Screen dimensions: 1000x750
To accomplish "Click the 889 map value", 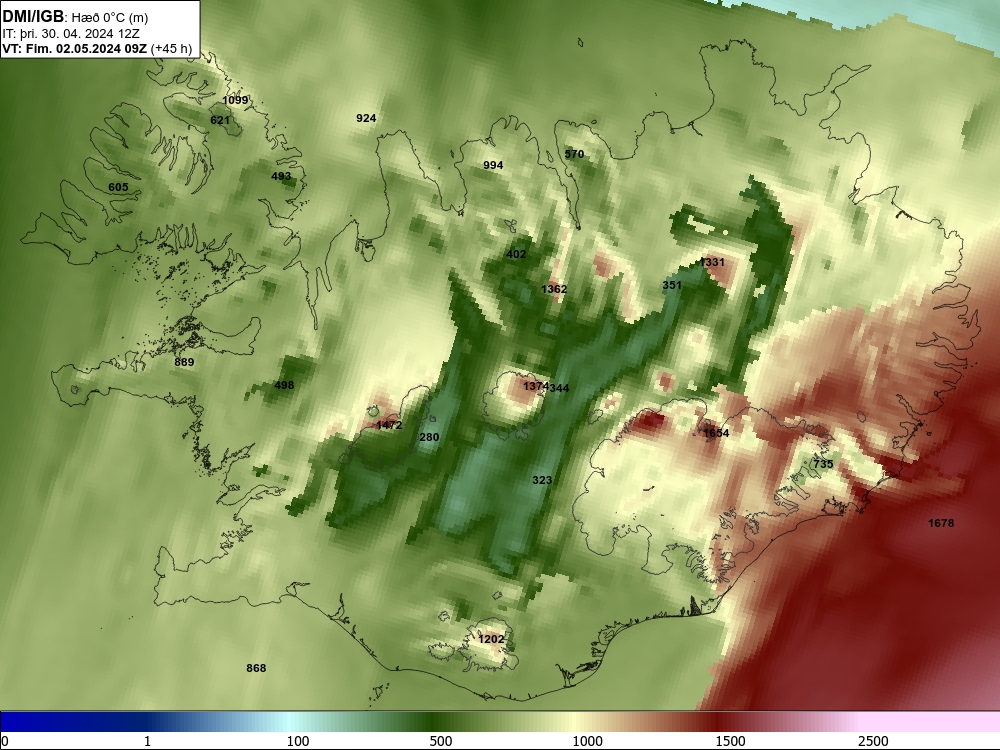I will [x=184, y=362].
